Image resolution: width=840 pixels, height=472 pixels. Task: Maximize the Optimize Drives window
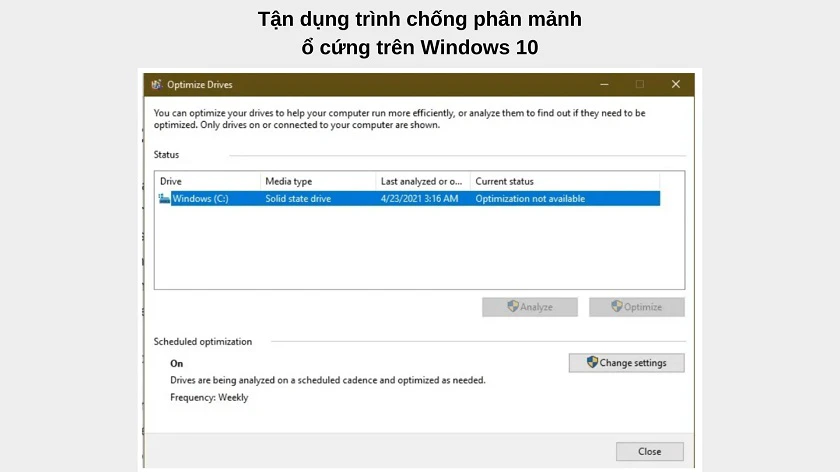click(640, 85)
